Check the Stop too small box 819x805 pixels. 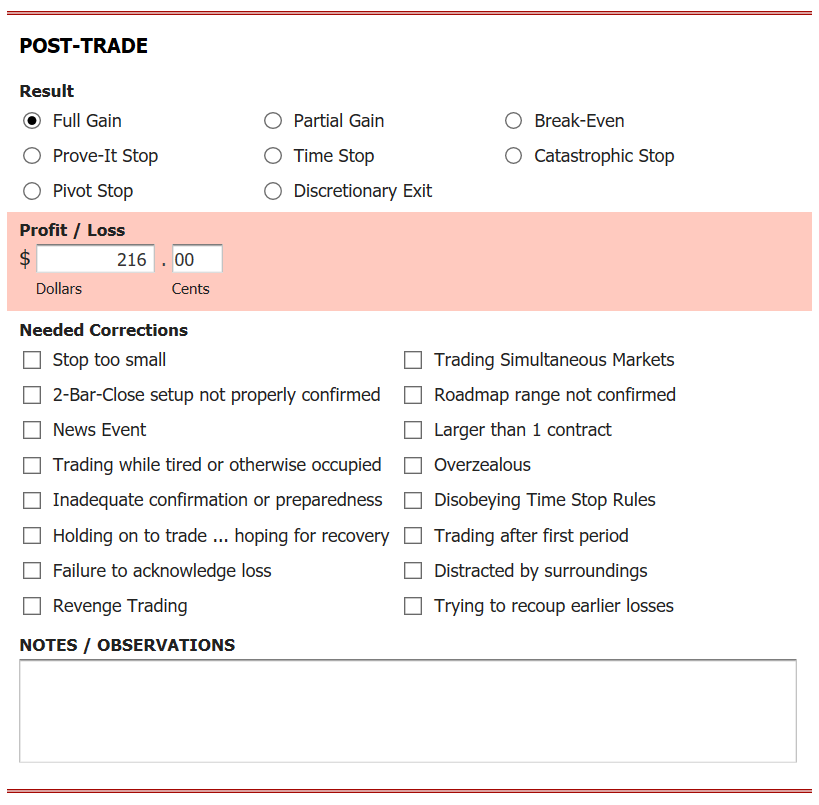[32, 360]
